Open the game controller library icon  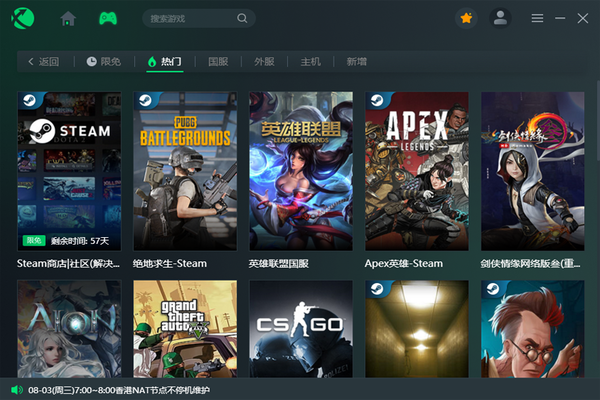click(x=108, y=18)
